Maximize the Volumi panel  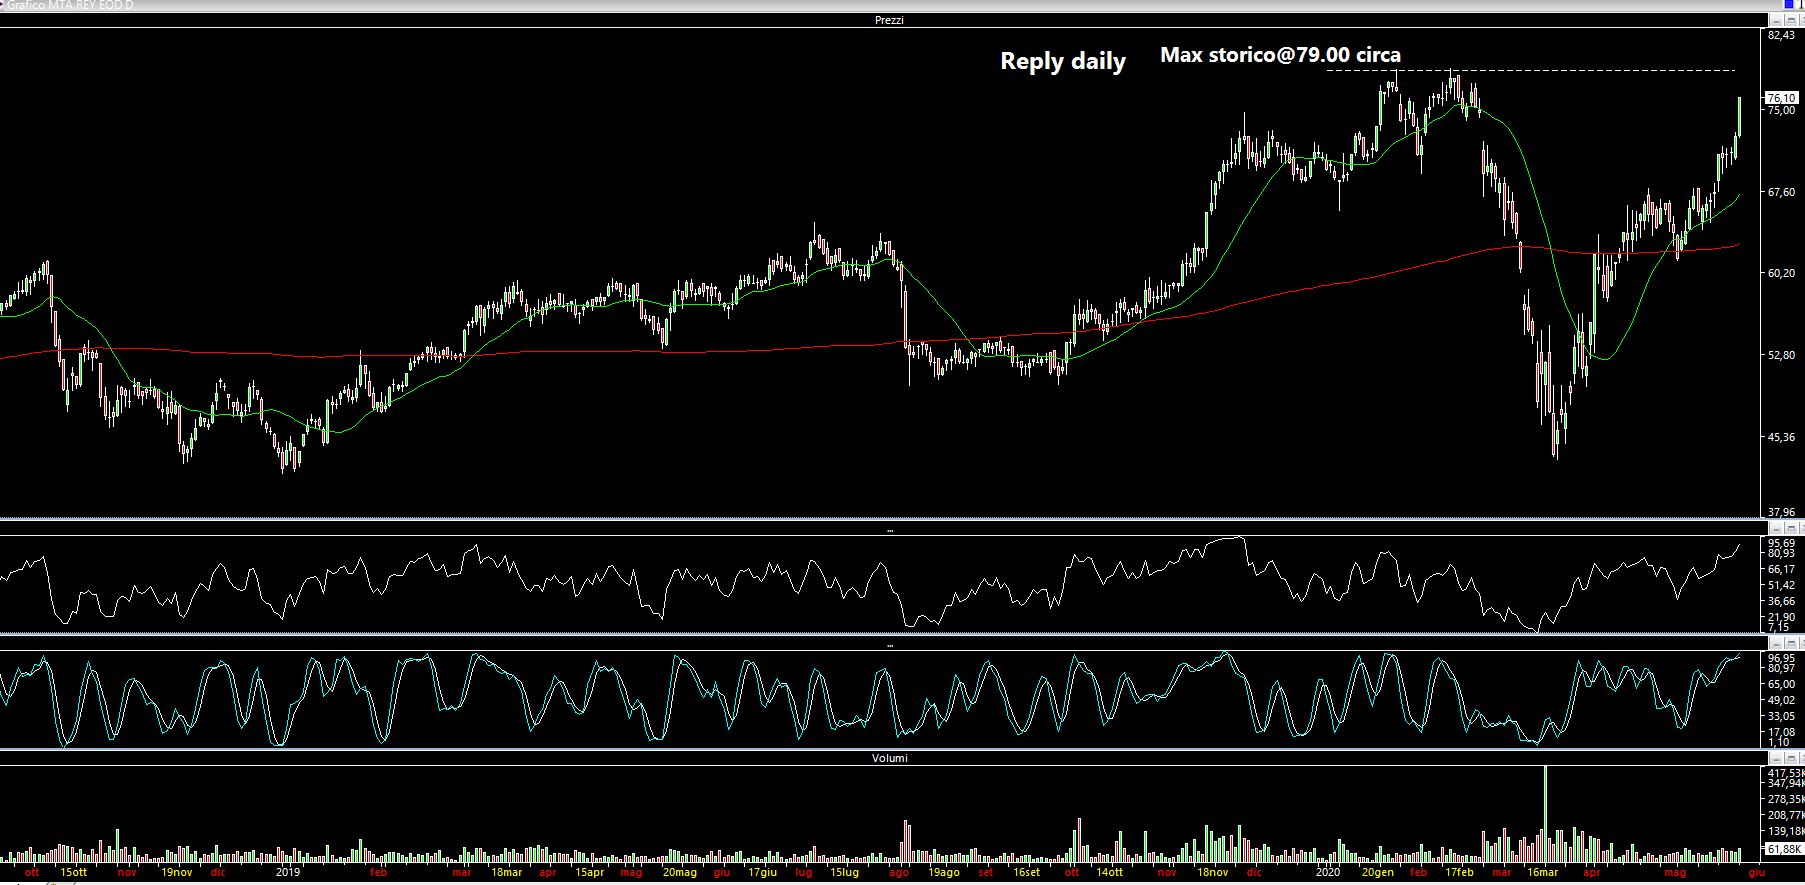pos(1791,758)
